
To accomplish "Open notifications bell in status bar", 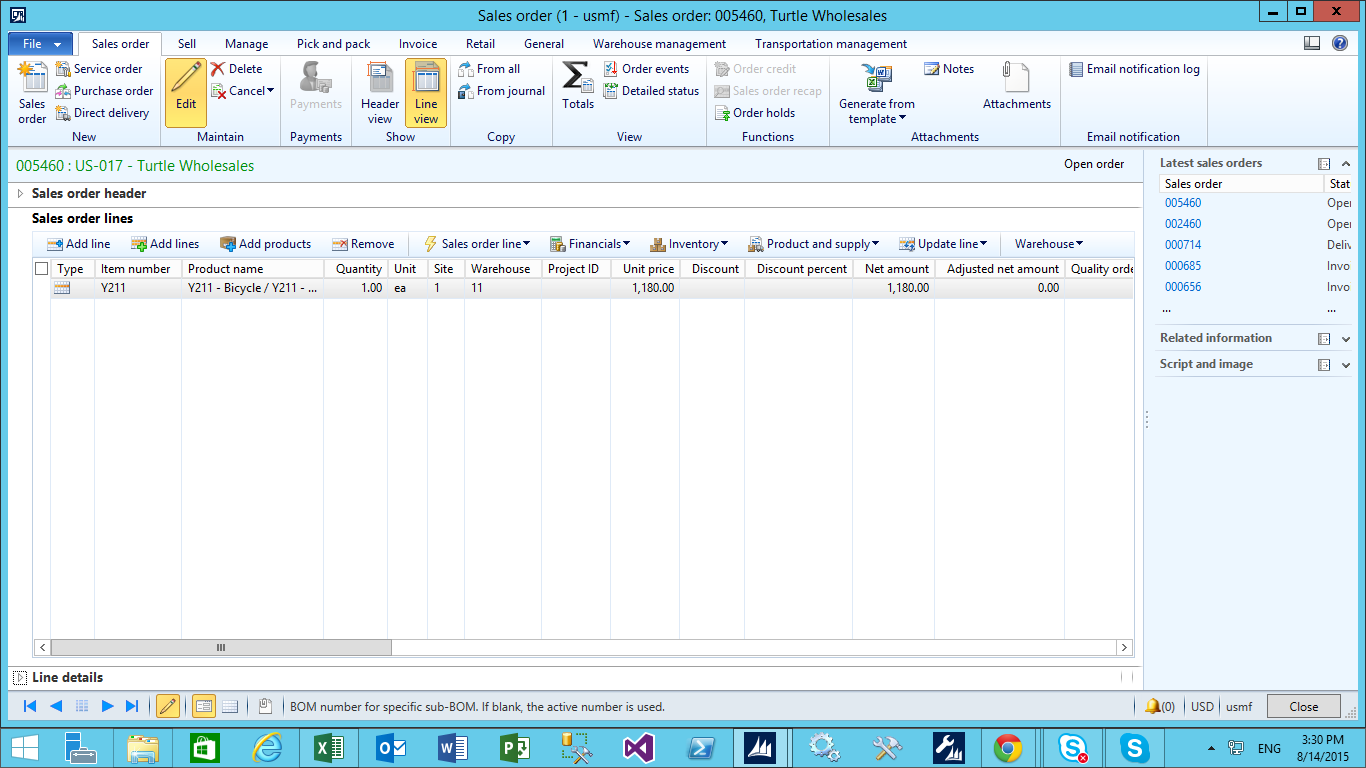I will pos(1153,707).
